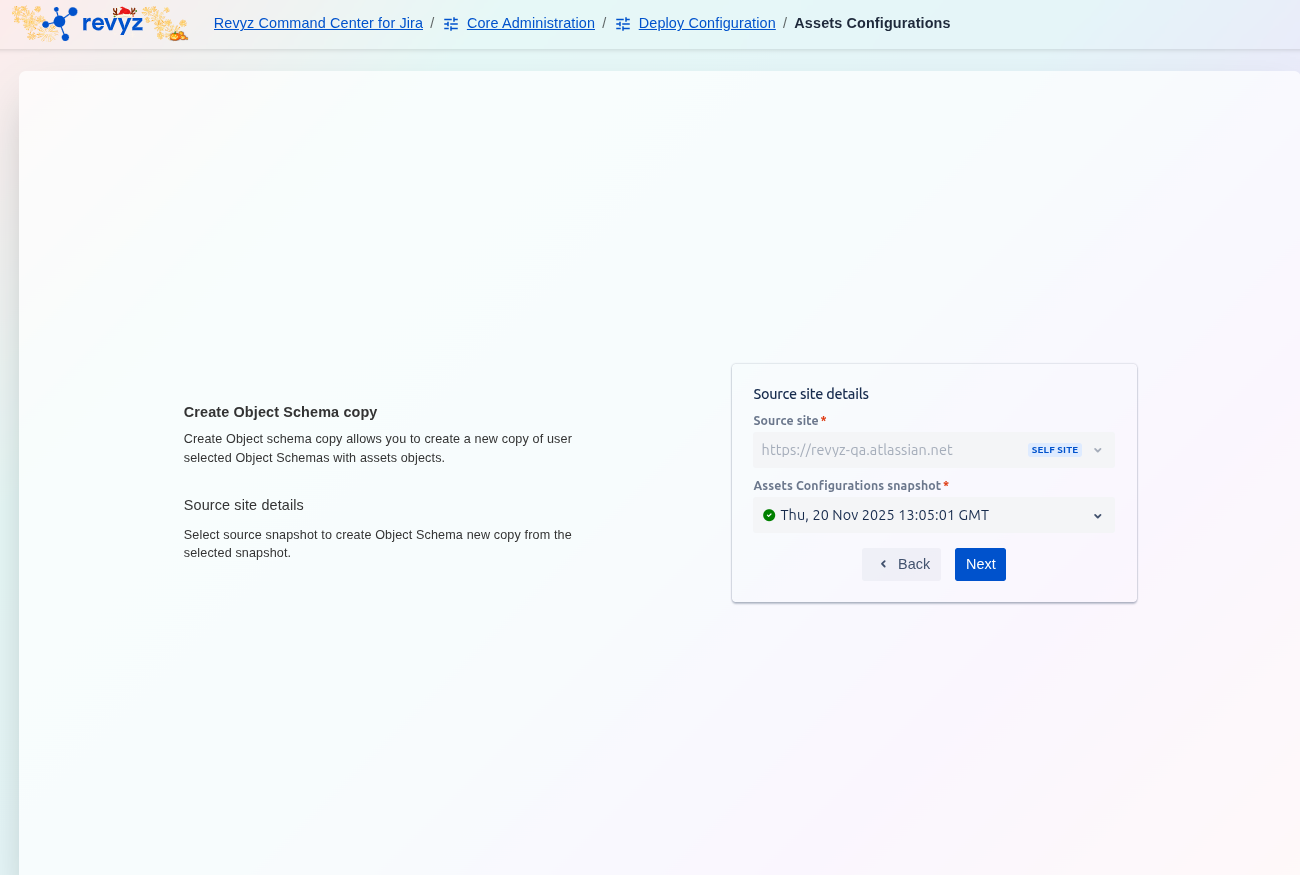Image resolution: width=1300 pixels, height=875 pixels.
Task: Click the sliders icon beside Deploy Configuration
Action: 623,23
